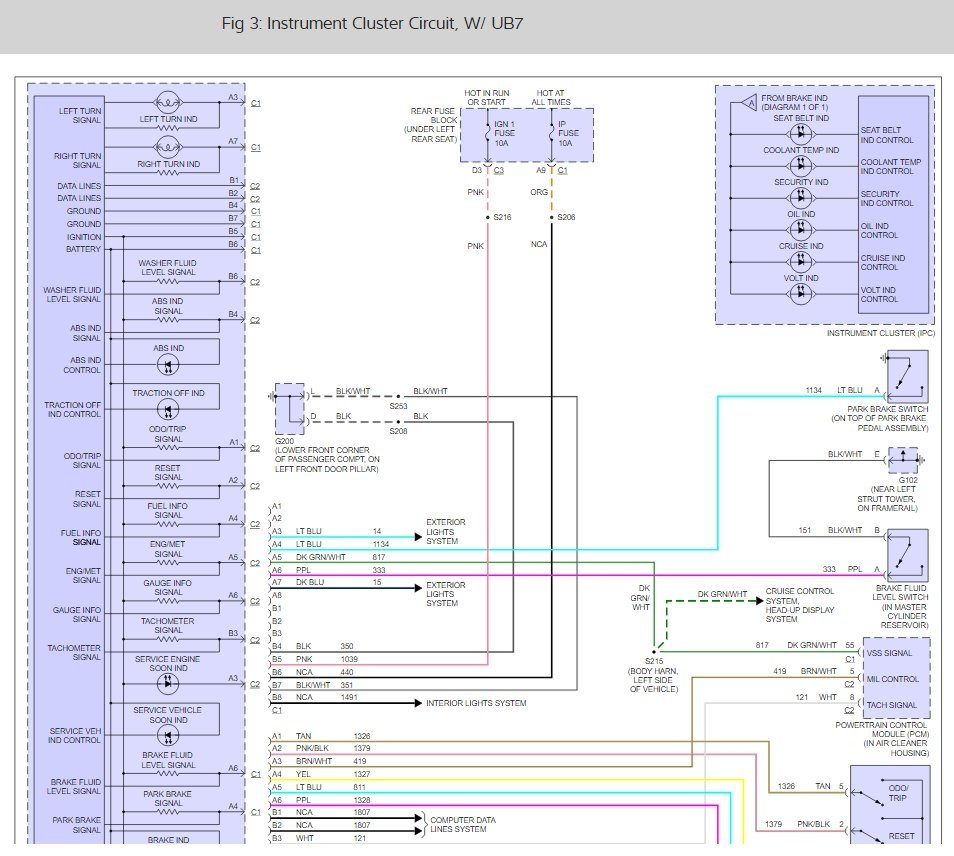The height and width of the screenshot is (856, 954).
Task: Click the 'WASHER FLUID LEVEL SIGNAL' resistor label
Action: tap(167, 268)
